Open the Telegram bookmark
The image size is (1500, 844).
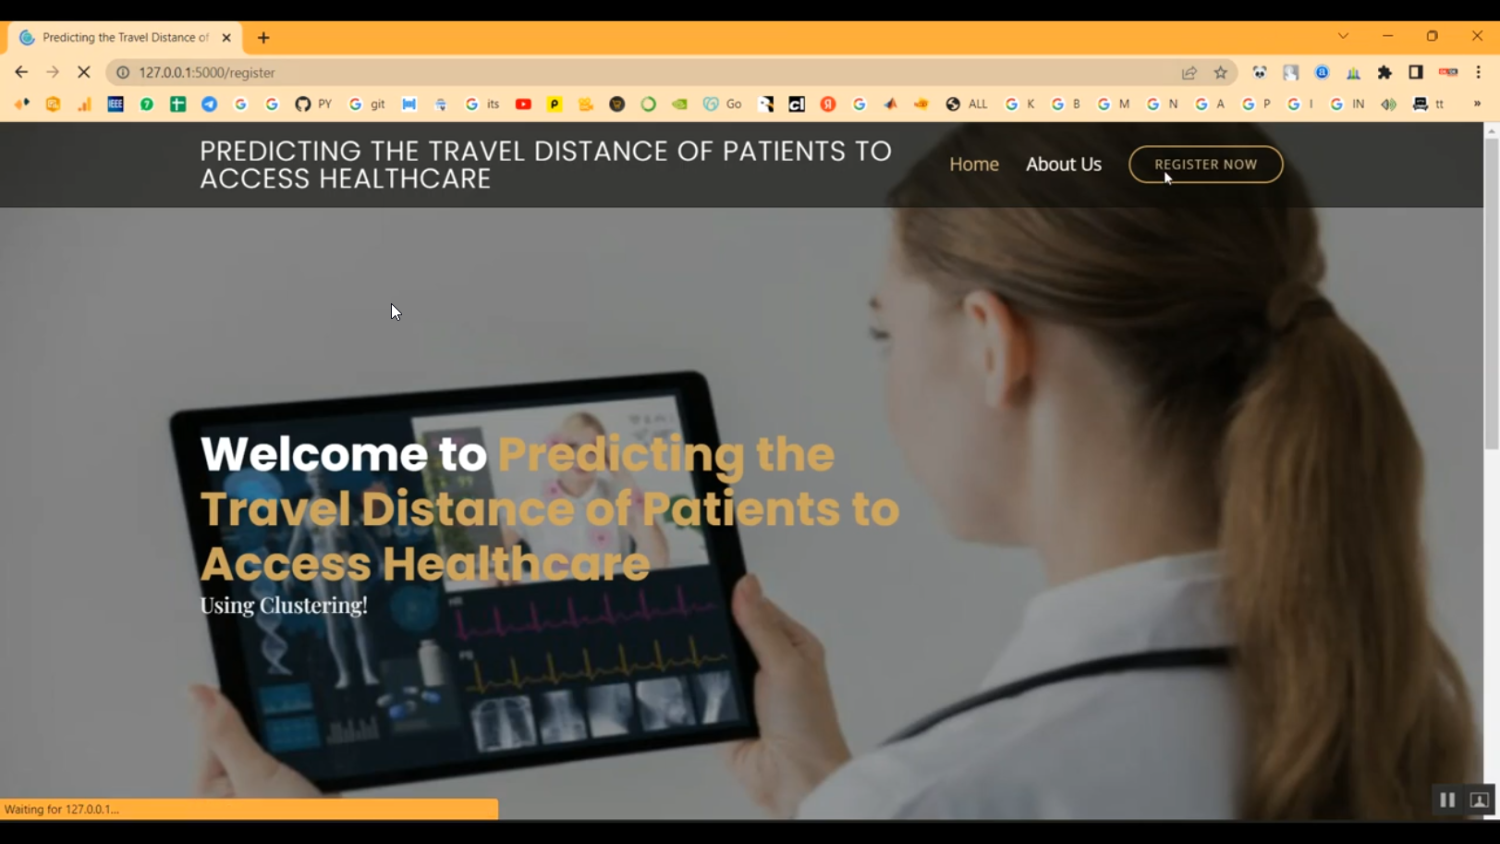pos(209,104)
